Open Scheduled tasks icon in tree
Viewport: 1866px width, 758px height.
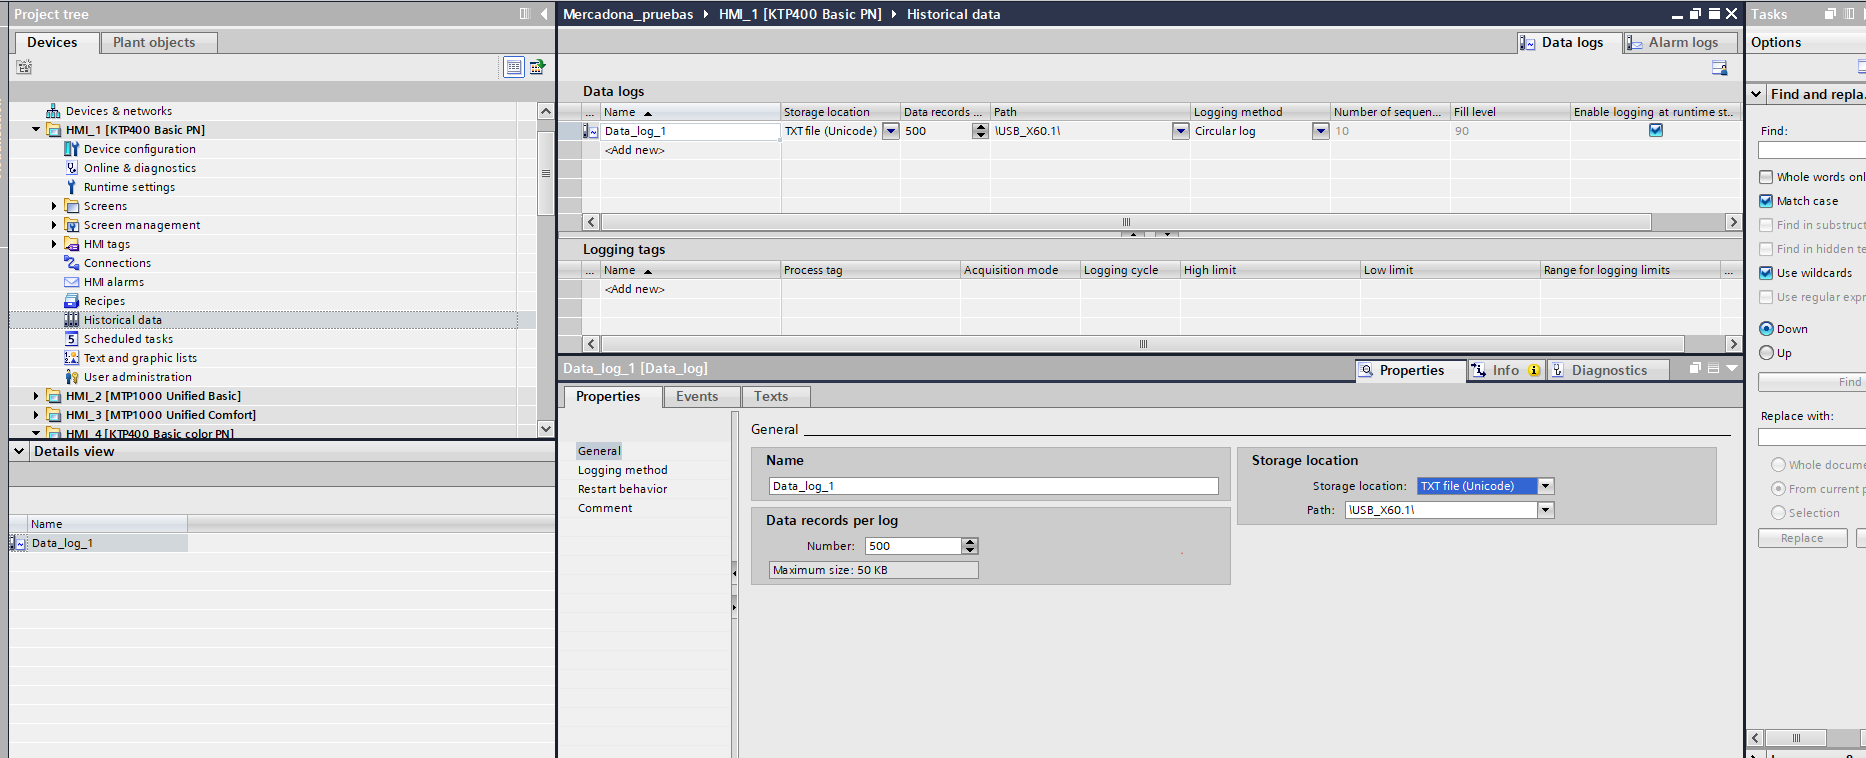[71, 339]
